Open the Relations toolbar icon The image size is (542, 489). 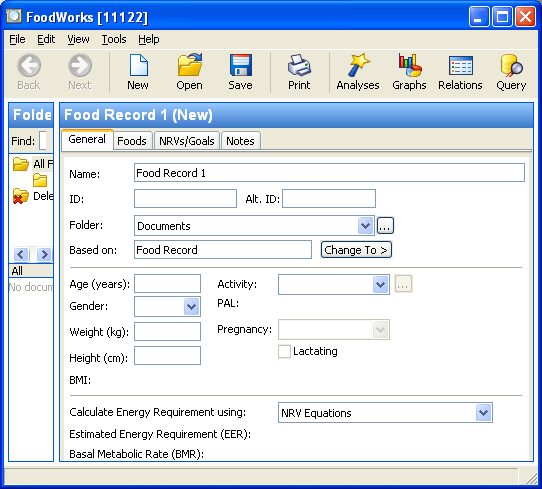(x=460, y=65)
